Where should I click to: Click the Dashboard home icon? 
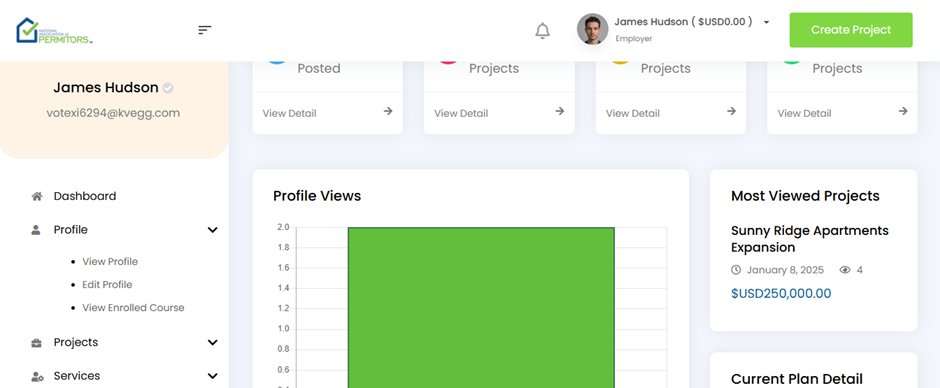37,196
